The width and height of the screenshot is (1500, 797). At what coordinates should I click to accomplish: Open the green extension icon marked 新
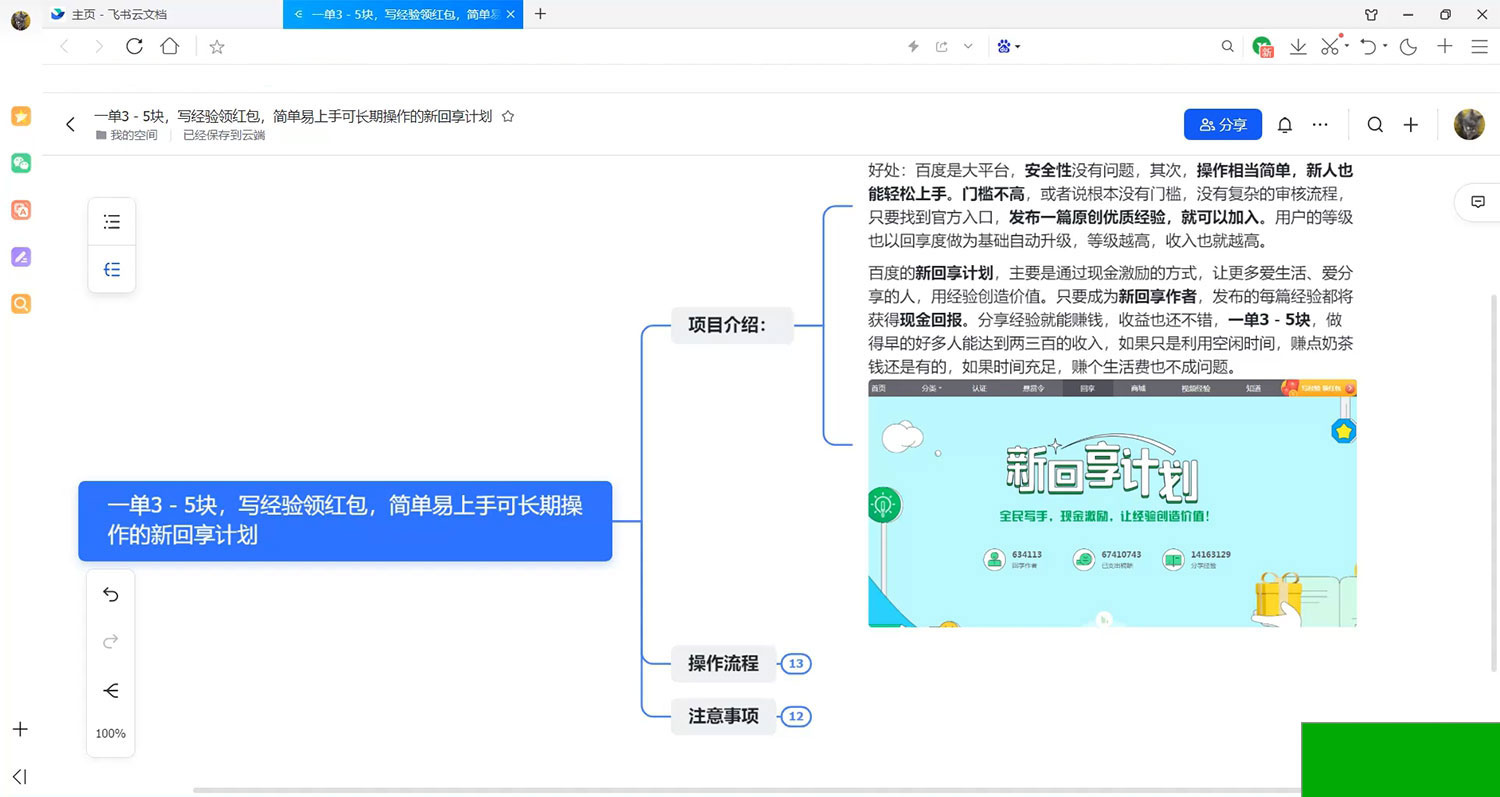1263,47
